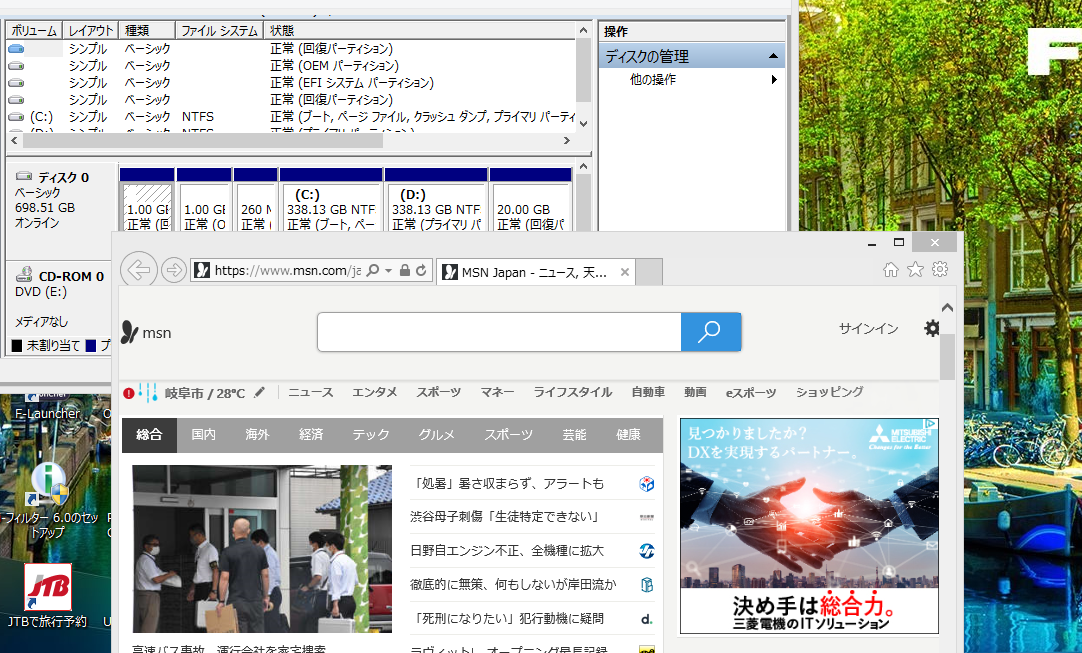The height and width of the screenshot is (653, 1082).
Task: Open the featured news photo of officials
Action: 262,549
